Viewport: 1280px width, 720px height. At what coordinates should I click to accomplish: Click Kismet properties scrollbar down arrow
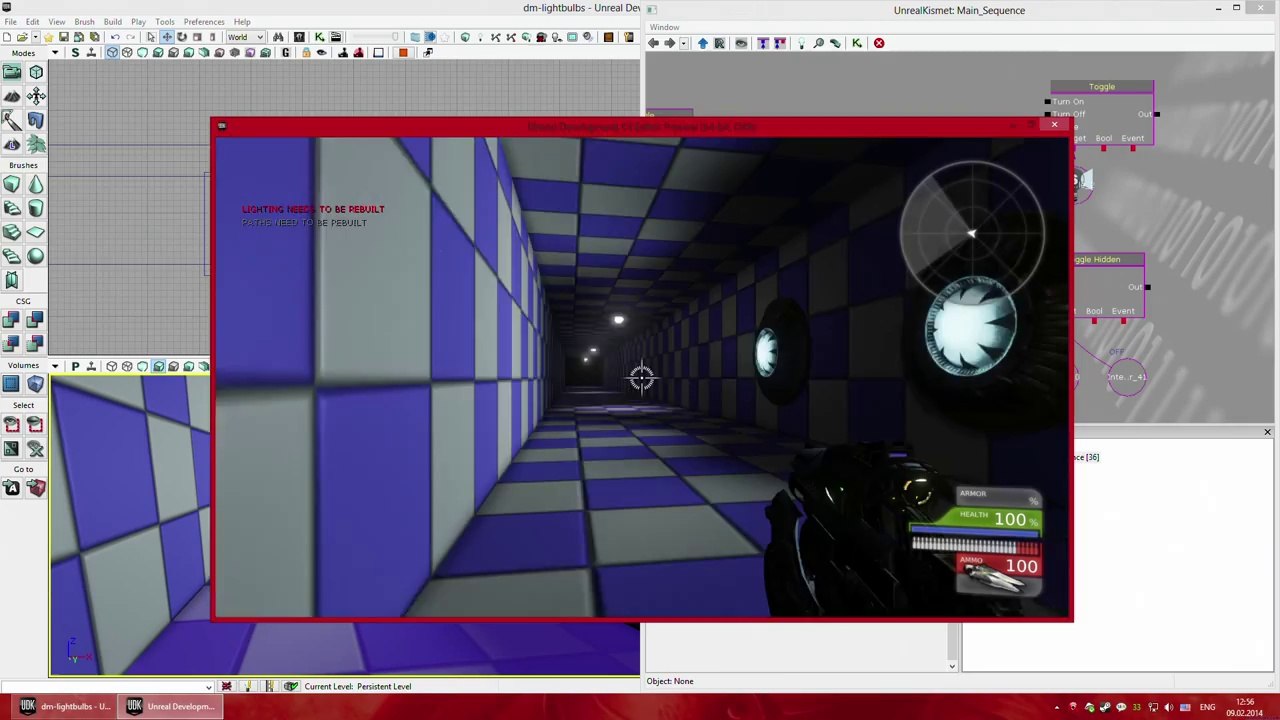click(952, 666)
